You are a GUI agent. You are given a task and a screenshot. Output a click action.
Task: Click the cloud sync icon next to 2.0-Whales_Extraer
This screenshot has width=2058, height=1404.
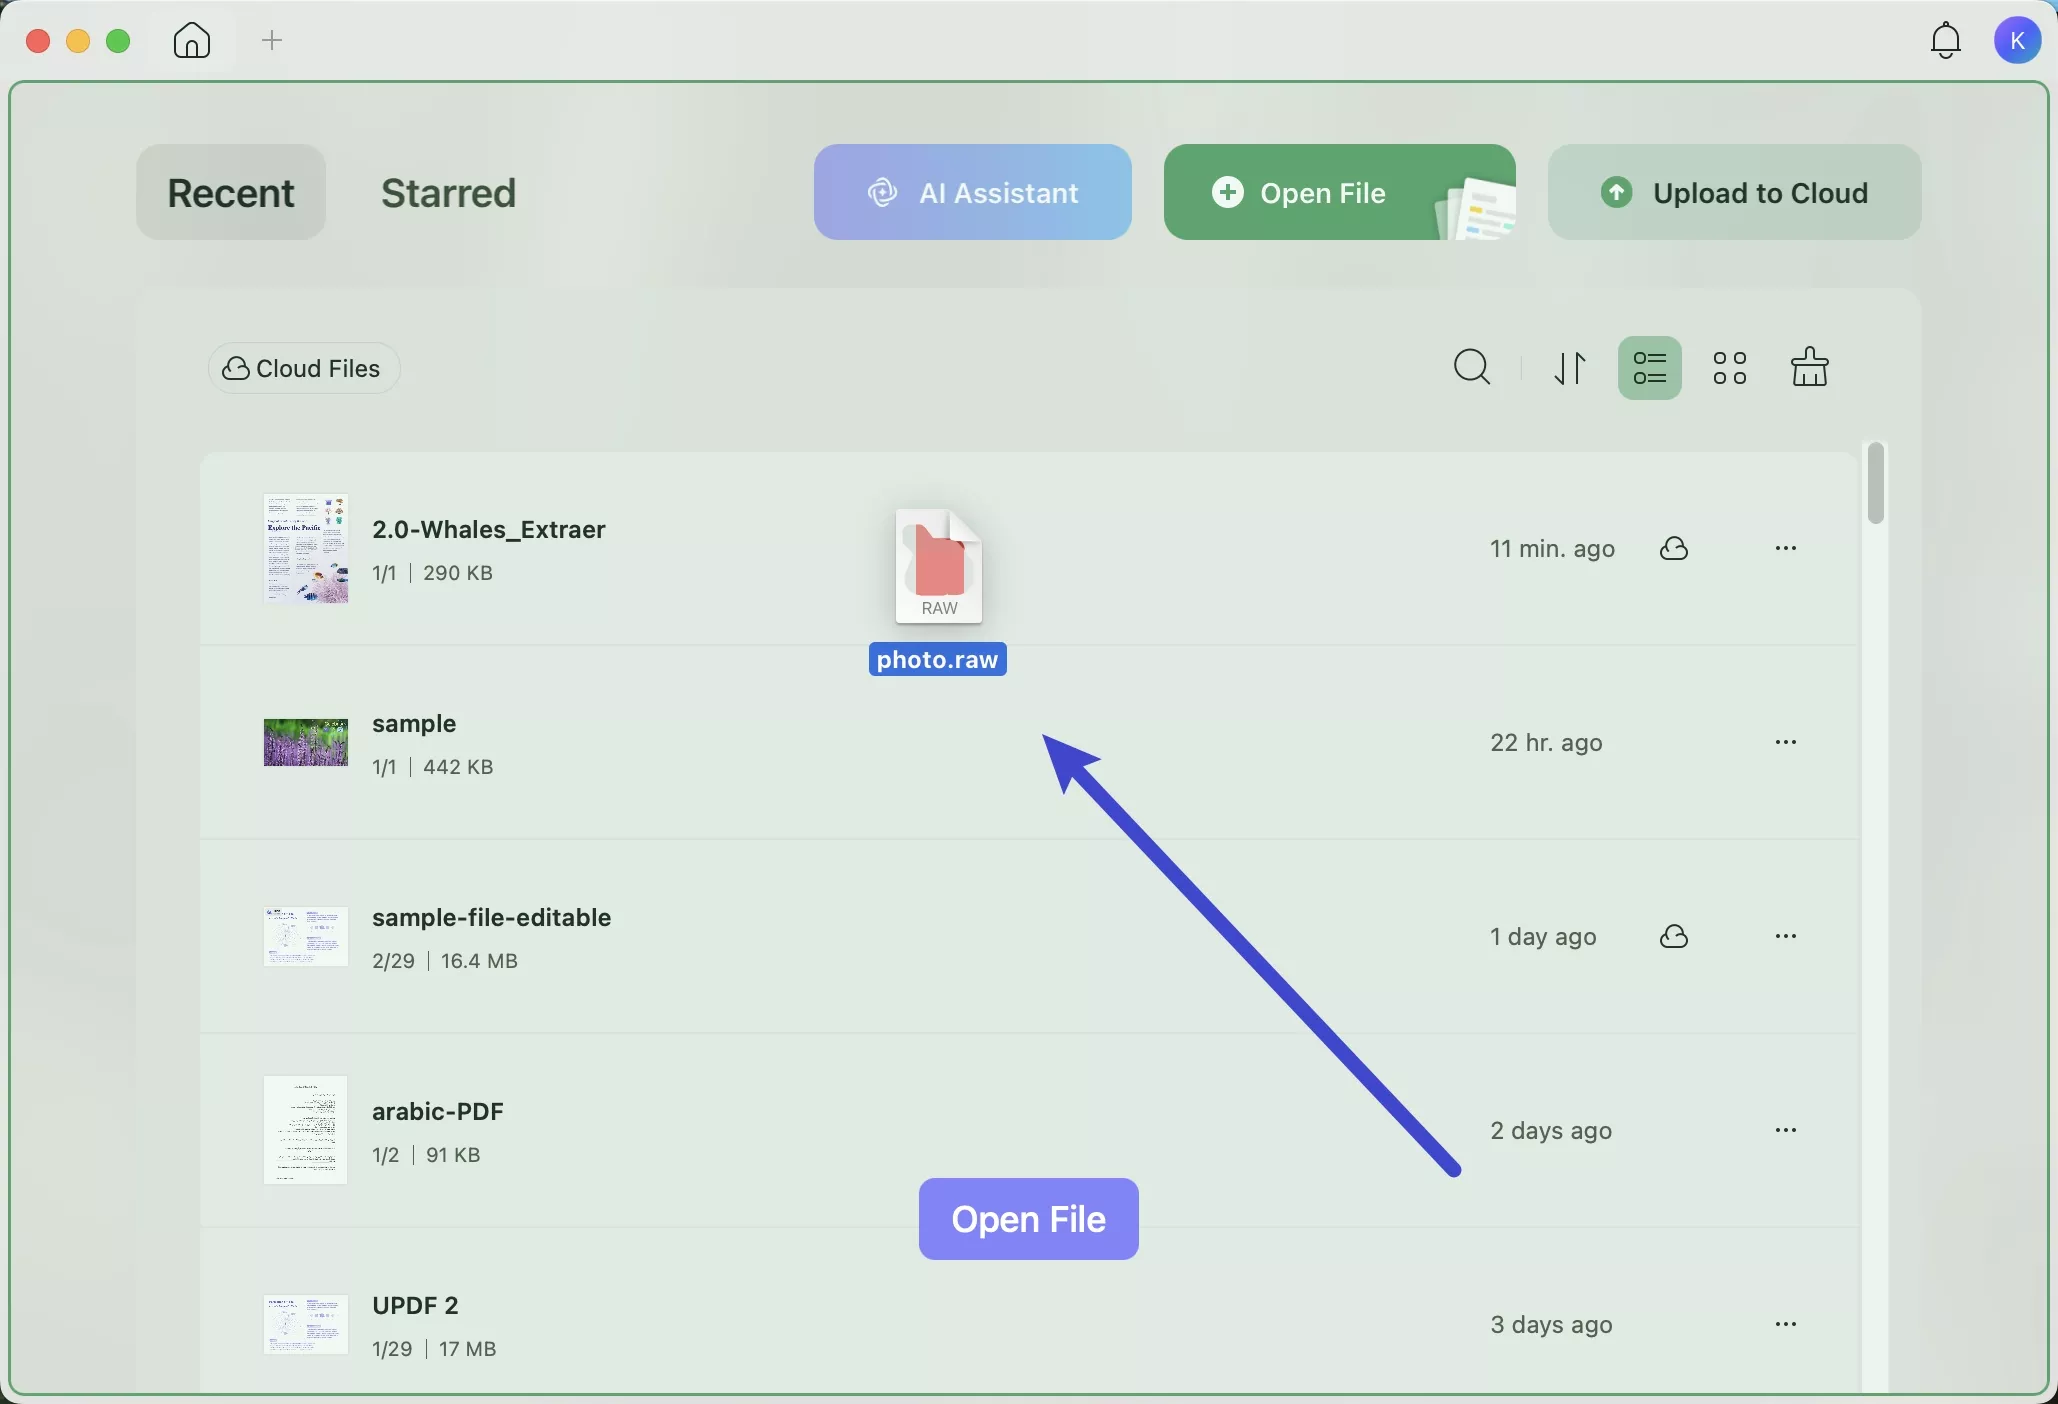pos(1673,548)
